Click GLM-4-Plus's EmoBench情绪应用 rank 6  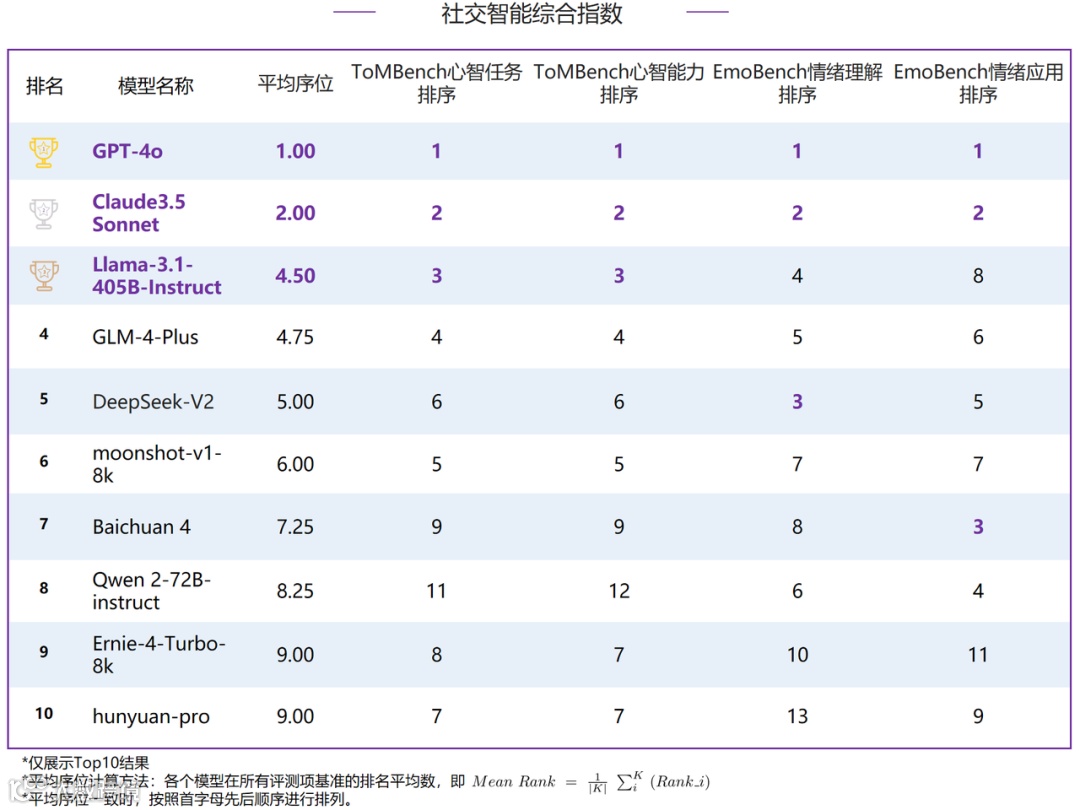[x=978, y=337]
